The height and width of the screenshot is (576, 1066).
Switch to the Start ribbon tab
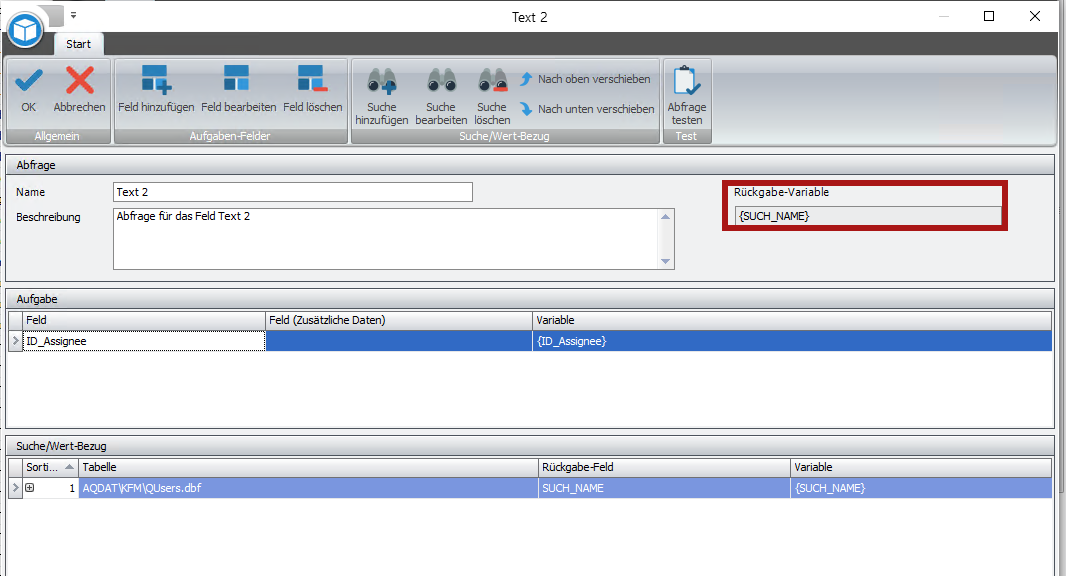click(78, 44)
